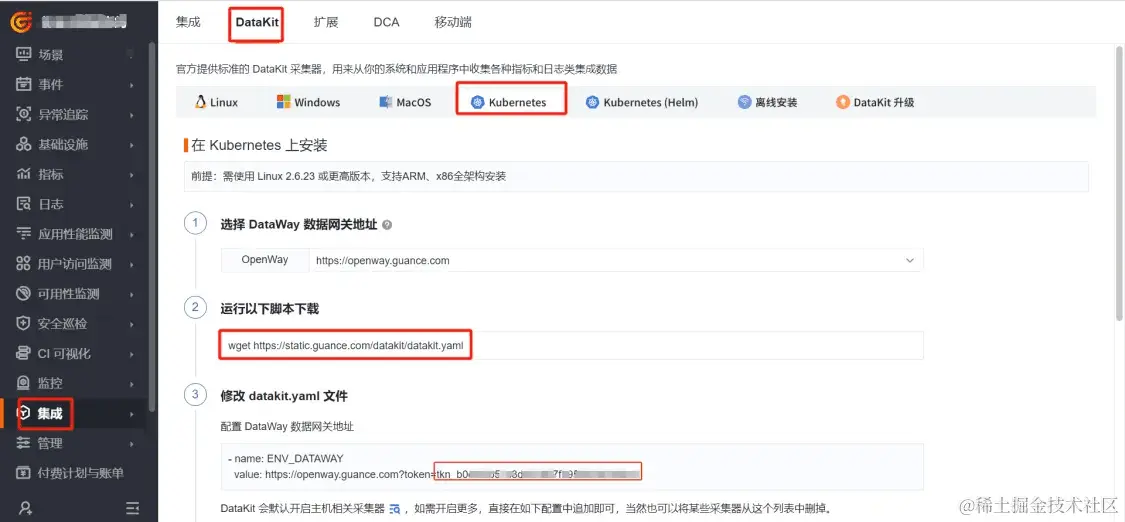Select the Kubernetes (Helm) tab
The height and width of the screenshot is (522, 1125).
pos(641,102)
